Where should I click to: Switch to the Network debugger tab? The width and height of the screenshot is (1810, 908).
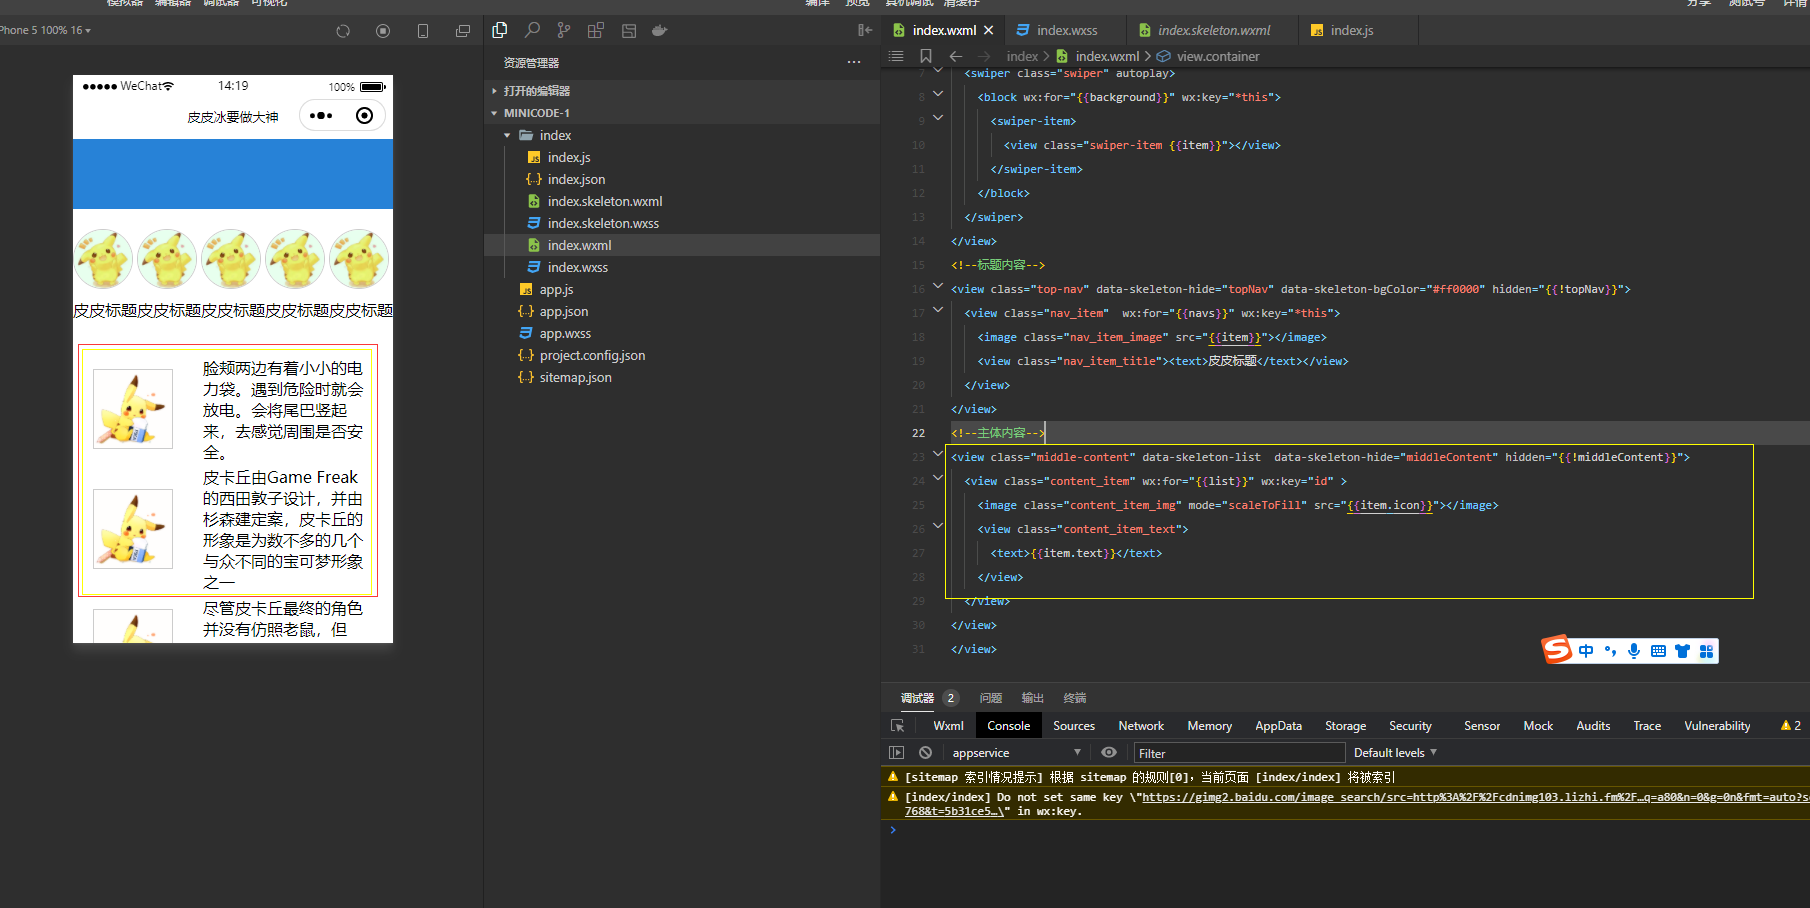click(x=1141, y=726)
